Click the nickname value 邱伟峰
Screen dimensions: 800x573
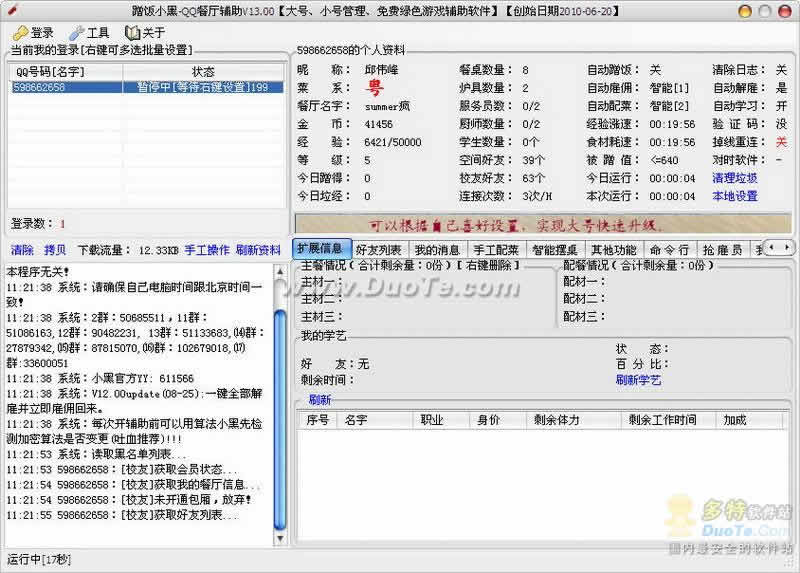pyautogui.click(x=381, y=70)
